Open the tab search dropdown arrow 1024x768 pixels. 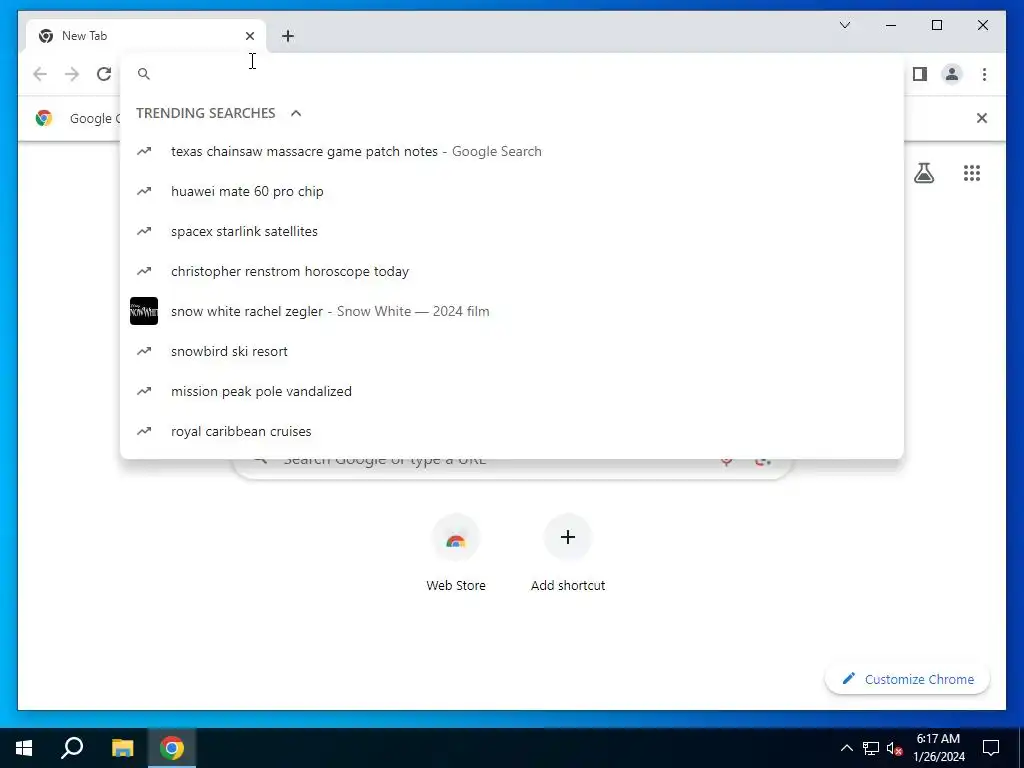(844, 25)
